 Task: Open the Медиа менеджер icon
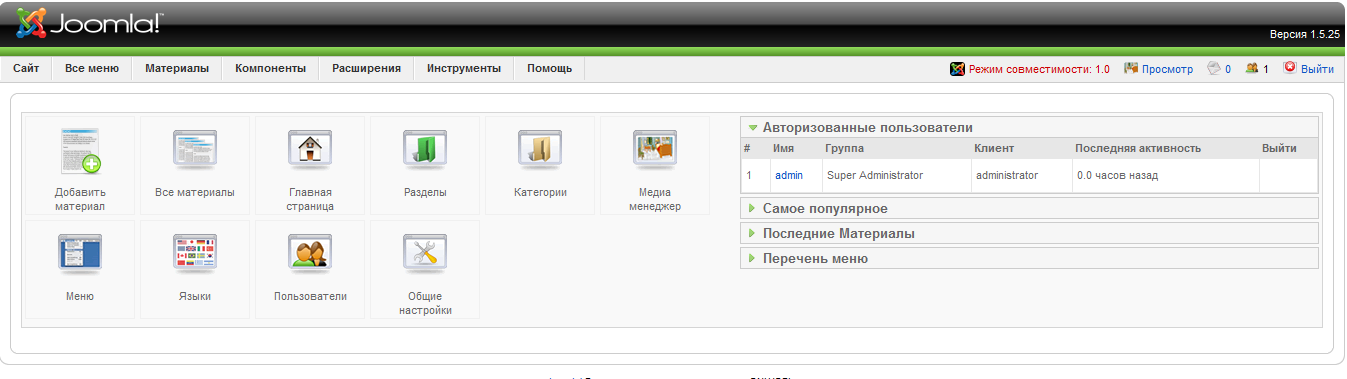[655, 165]
